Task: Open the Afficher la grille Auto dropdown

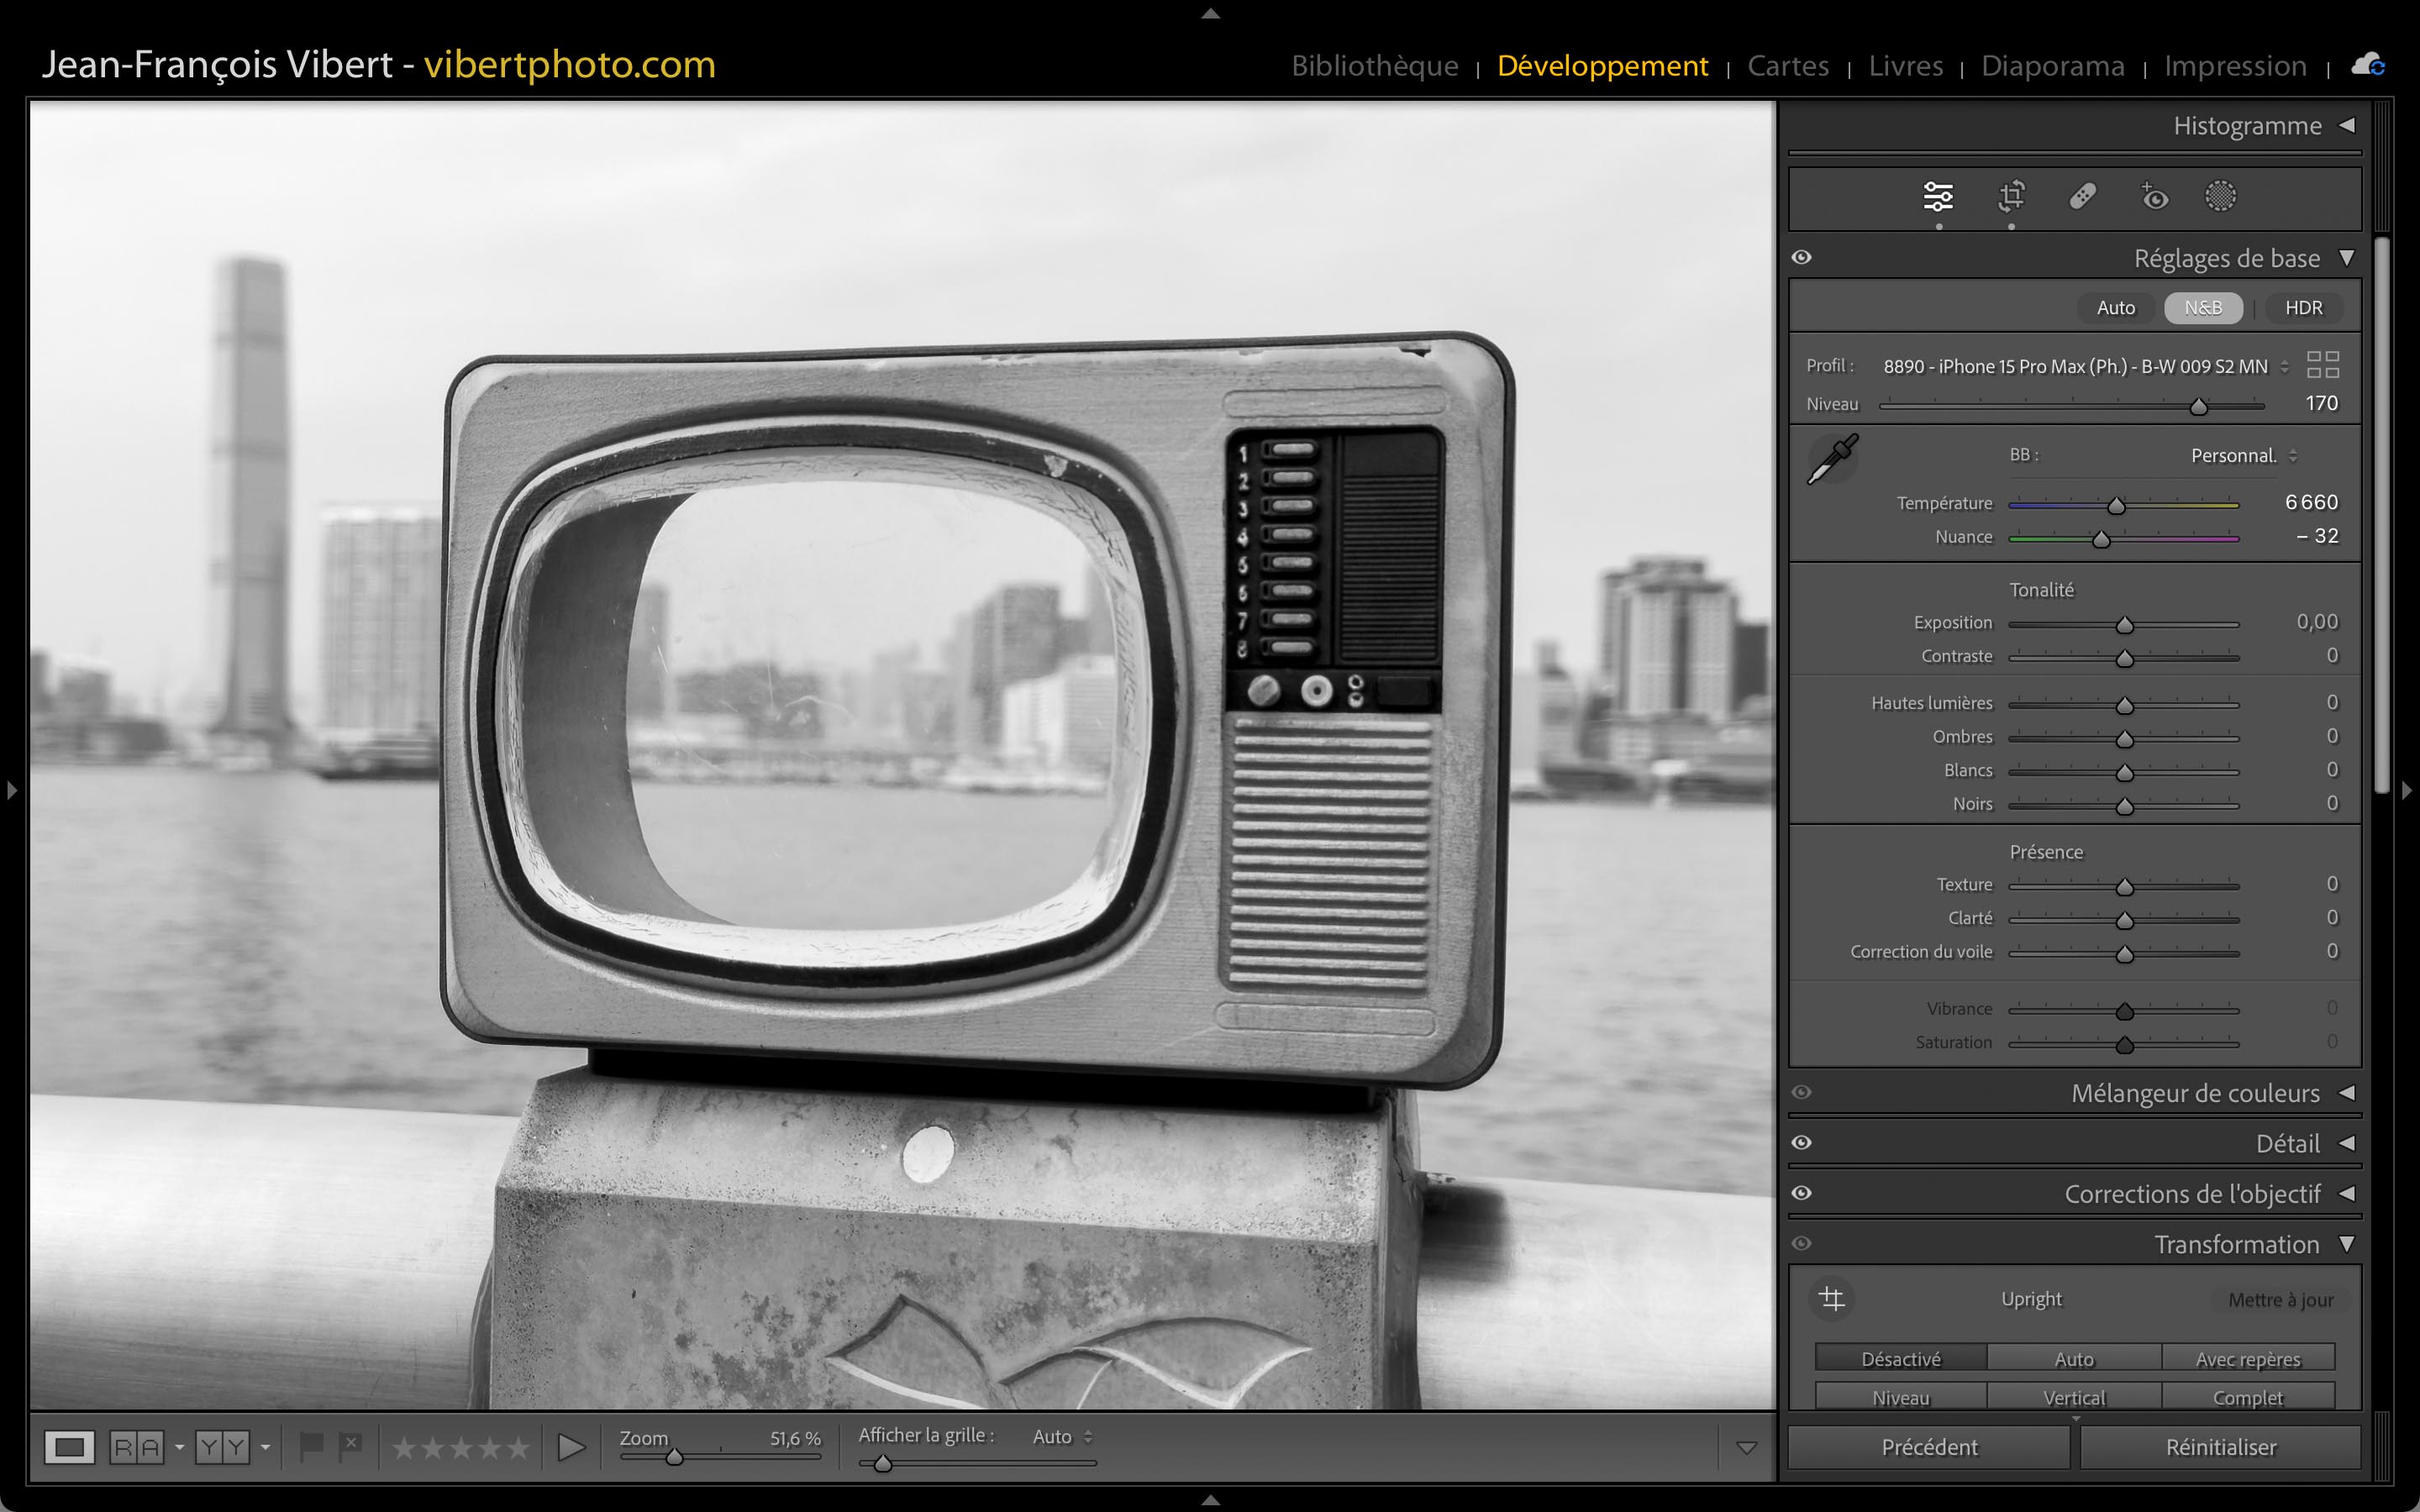Action: (1062, 1437)
